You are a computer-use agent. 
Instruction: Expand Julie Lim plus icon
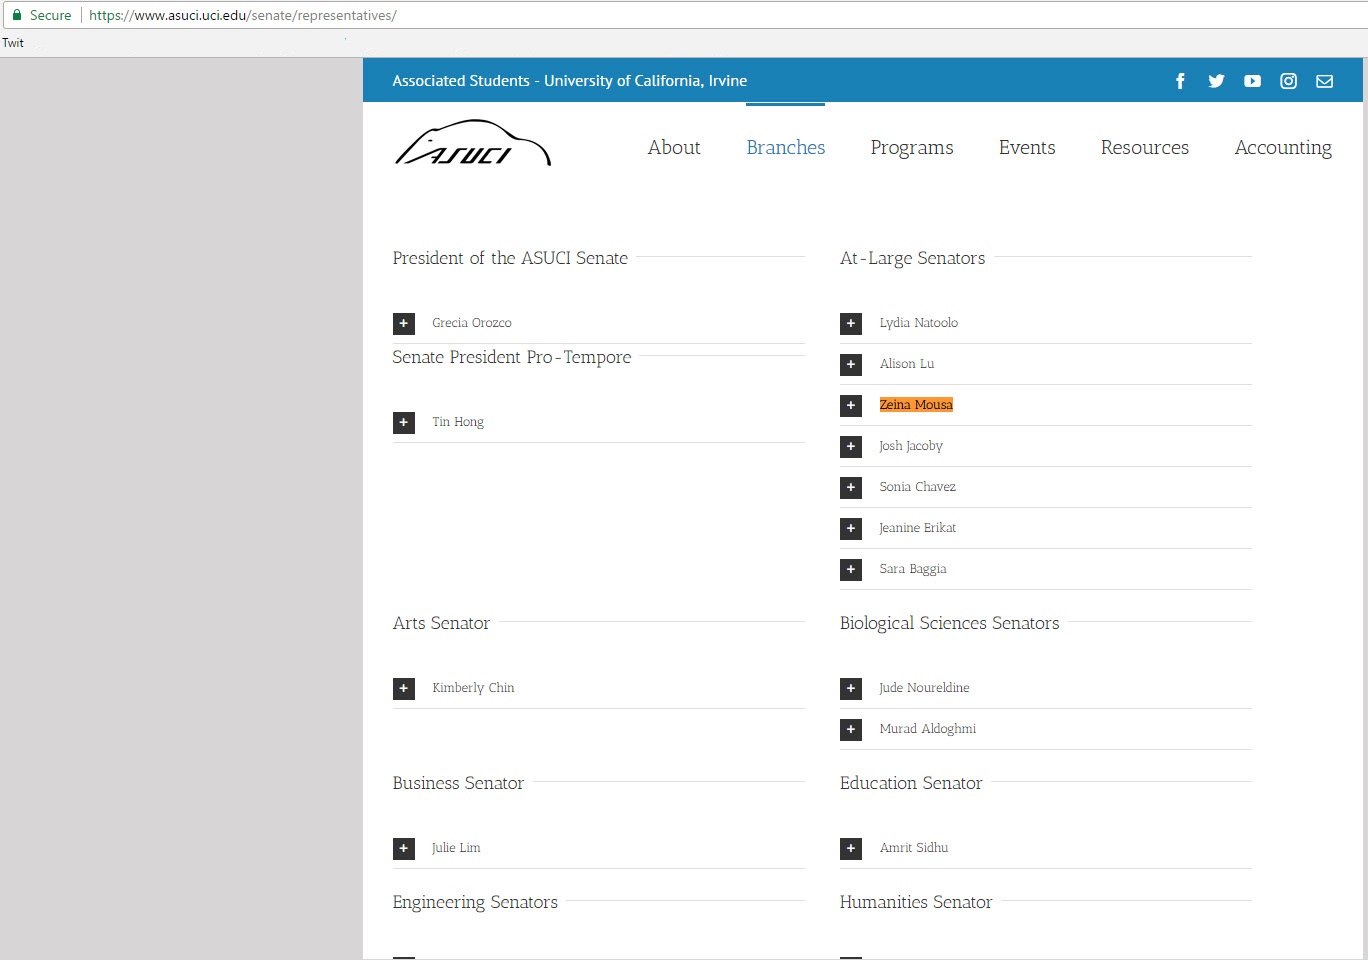click(x=404, y=848)
